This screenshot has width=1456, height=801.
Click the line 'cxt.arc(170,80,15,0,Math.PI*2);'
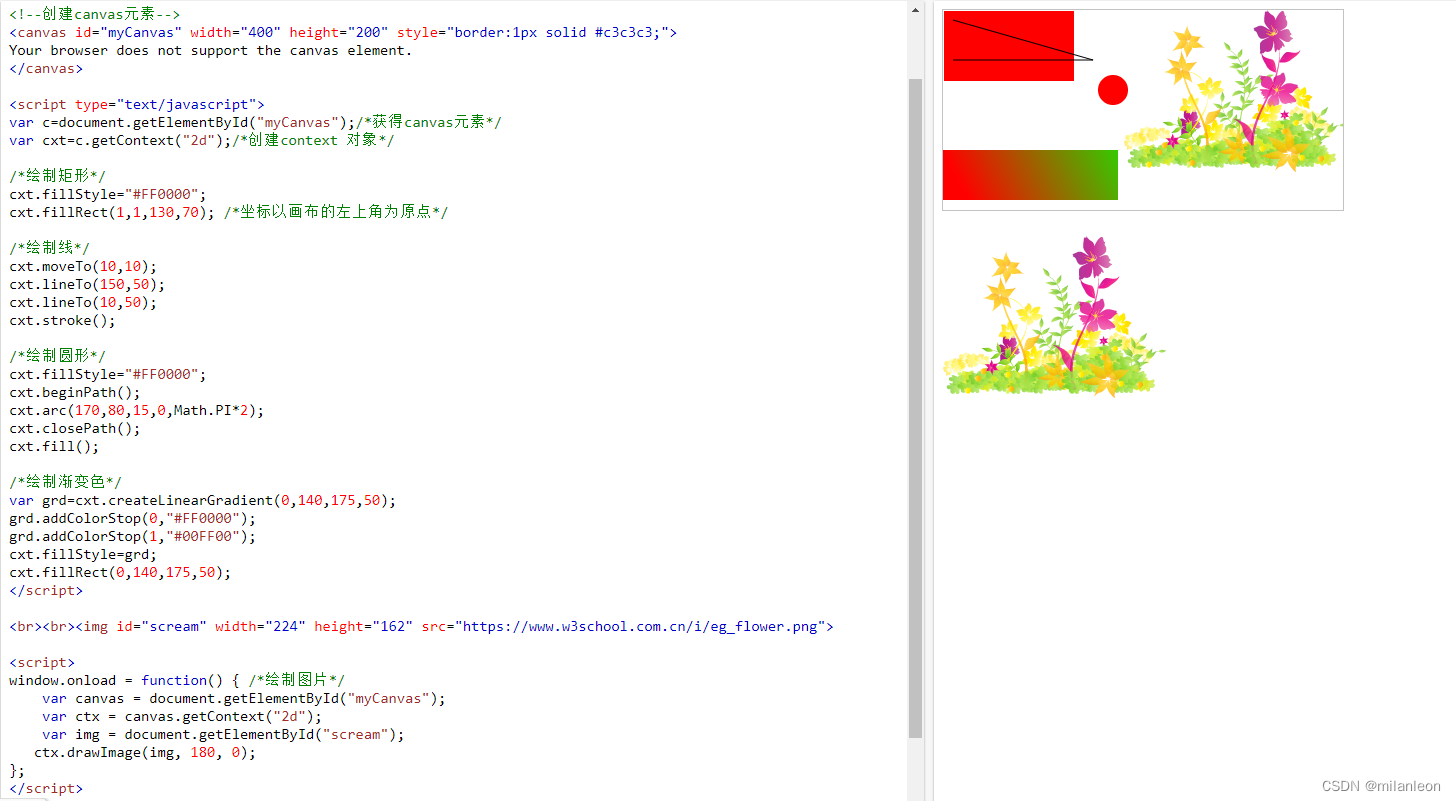pyautogui.click(x=137, y=410)
